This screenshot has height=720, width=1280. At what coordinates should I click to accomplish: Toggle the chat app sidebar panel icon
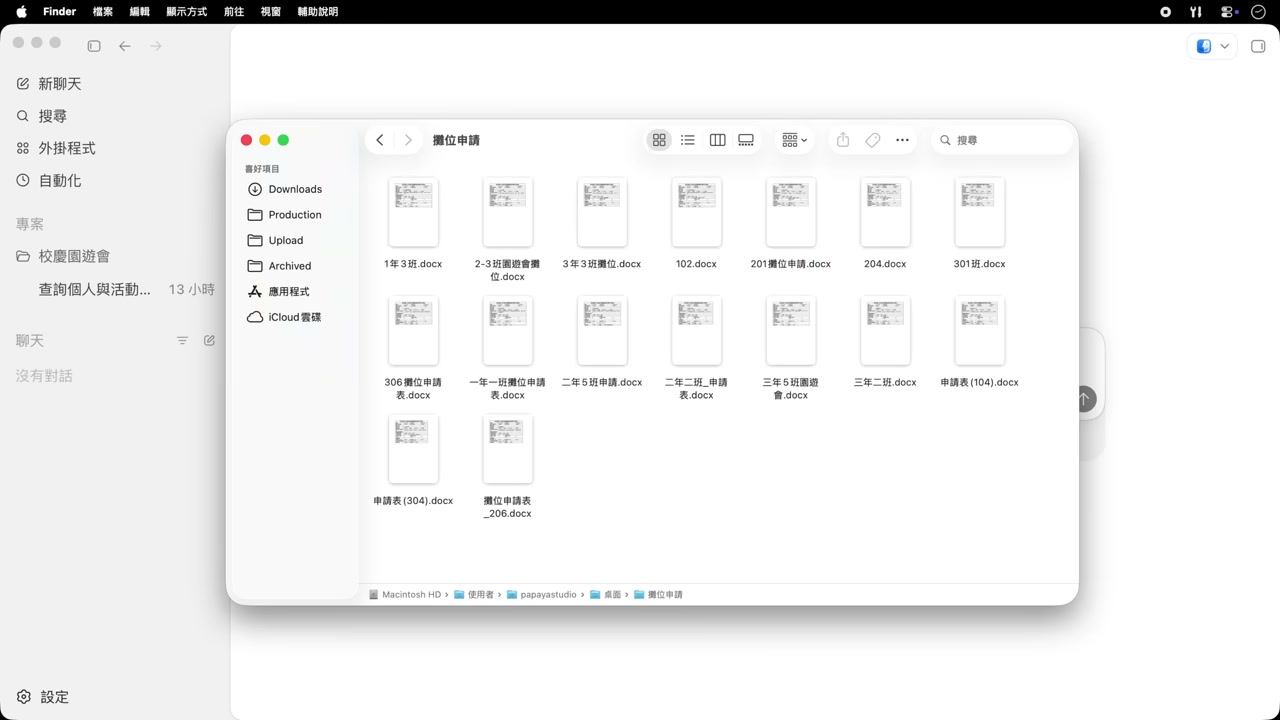pos(94,46)
